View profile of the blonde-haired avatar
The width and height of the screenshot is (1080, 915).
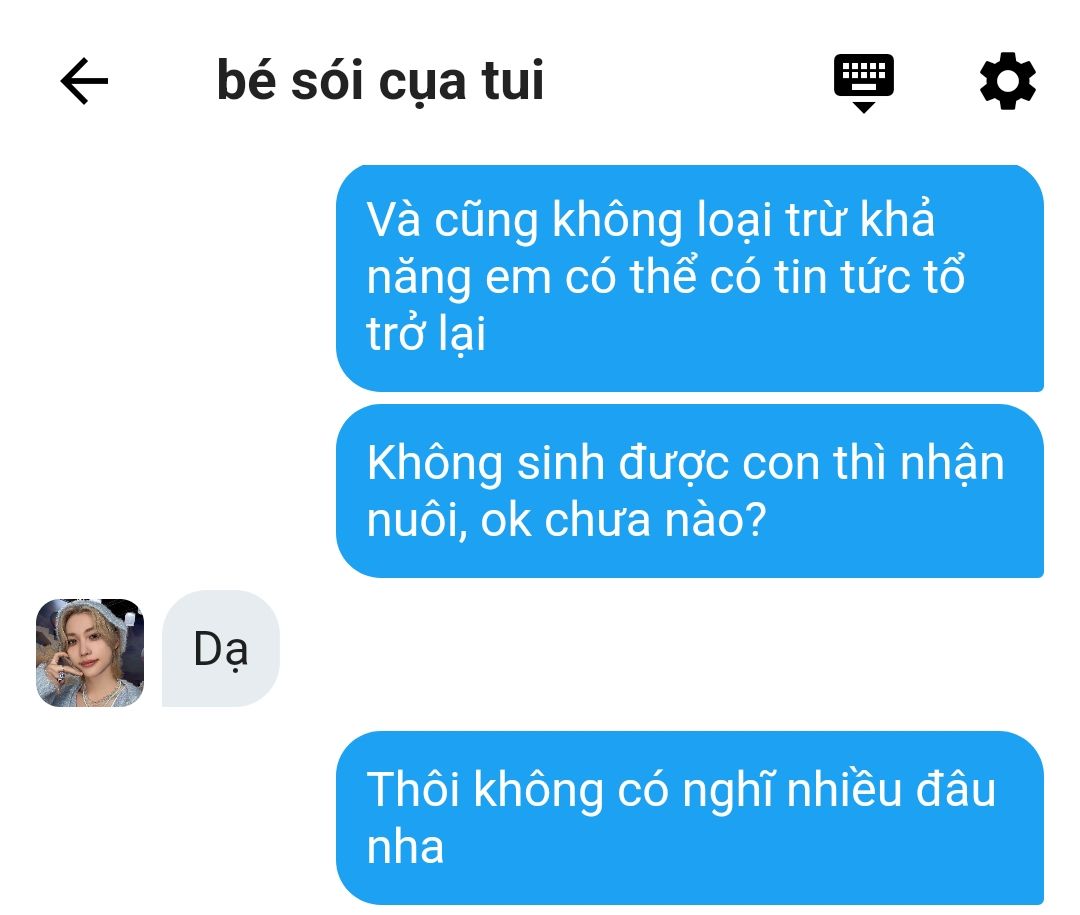[90, 652]
